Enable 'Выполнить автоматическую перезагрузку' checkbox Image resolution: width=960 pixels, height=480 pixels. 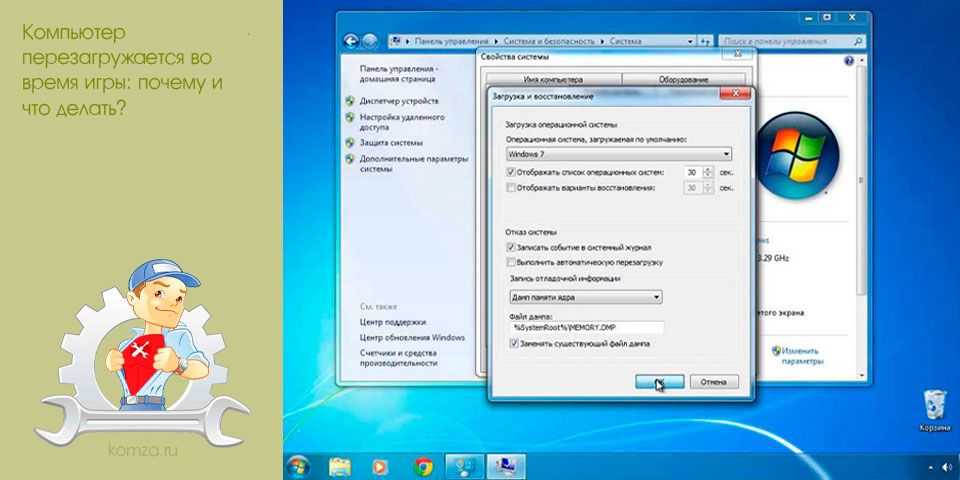(x=511, y=262)
